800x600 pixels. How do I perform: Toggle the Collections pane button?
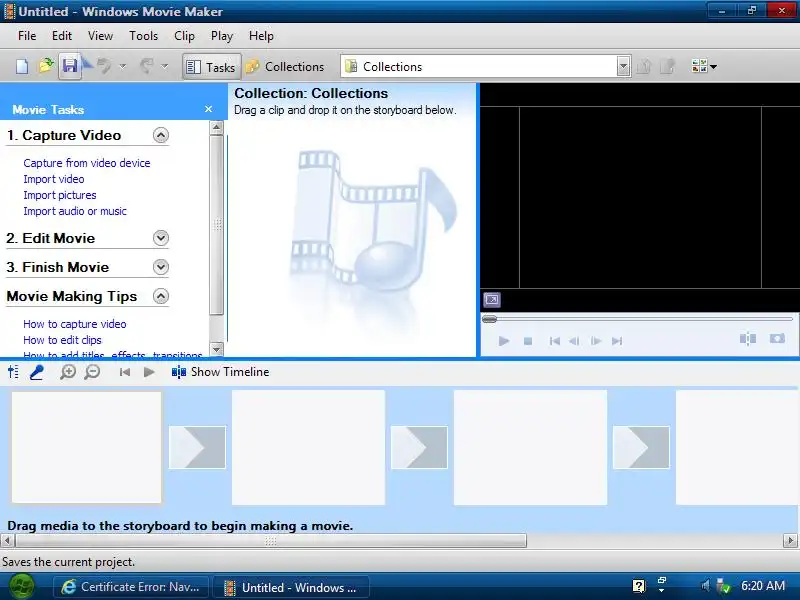(285, 67)
